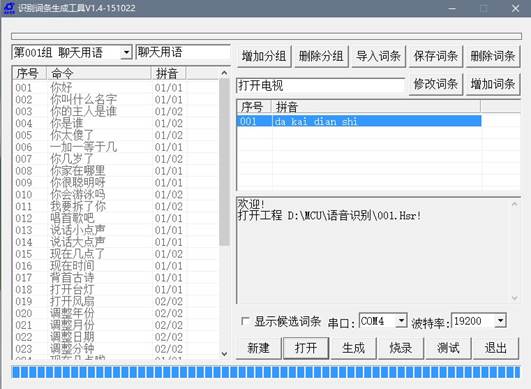Image resolution: width=531 pixels, height=389 pixels.
Task: Click the 退出 button
Action: [x=495, y=348]
